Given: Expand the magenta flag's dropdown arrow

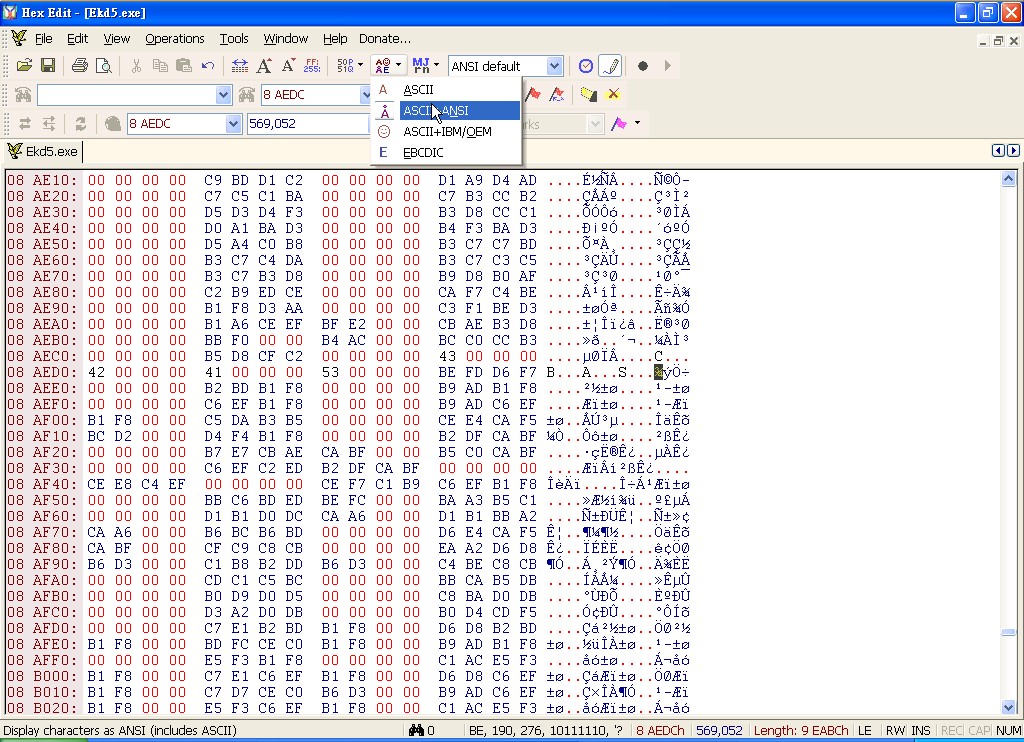Looking at the screenshot, I should coord(637,123).
